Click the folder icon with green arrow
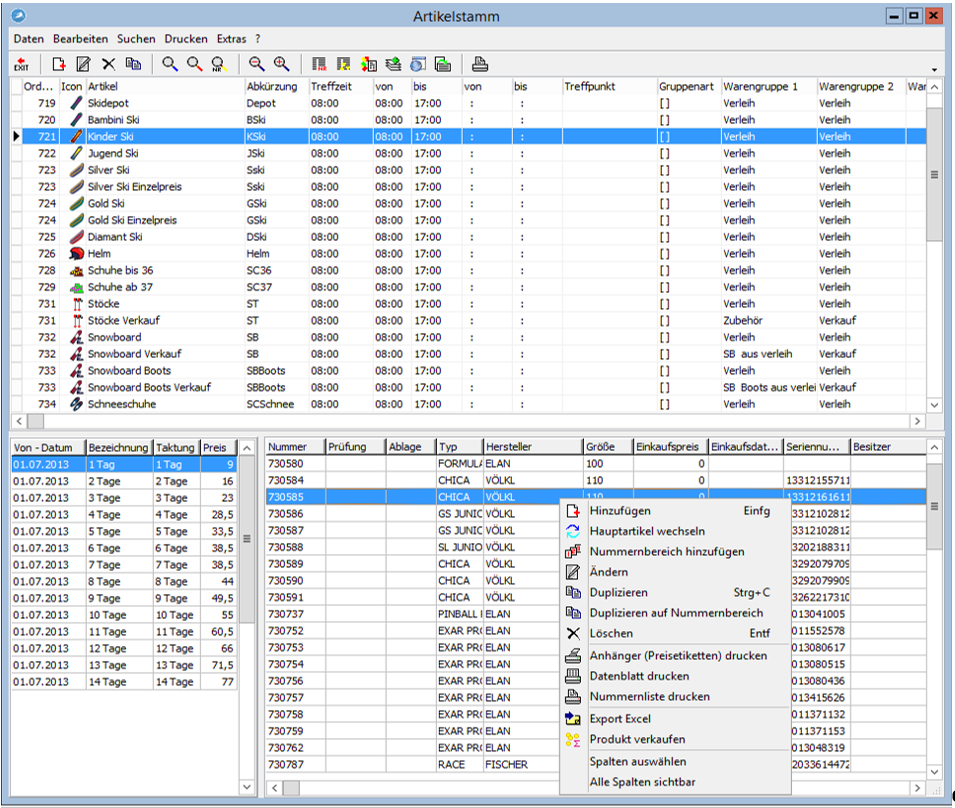Image resolution: width=955 pixels, height=808 pixels. click(x=443, y=64)
